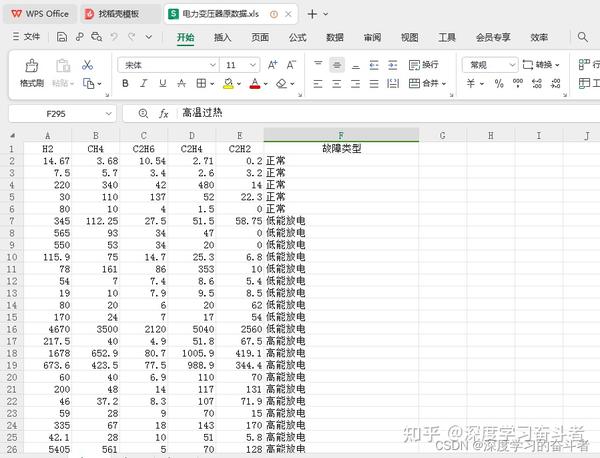600x458 pixels.
Task: Toggle Underline formatting
Action: click(163, 83)
